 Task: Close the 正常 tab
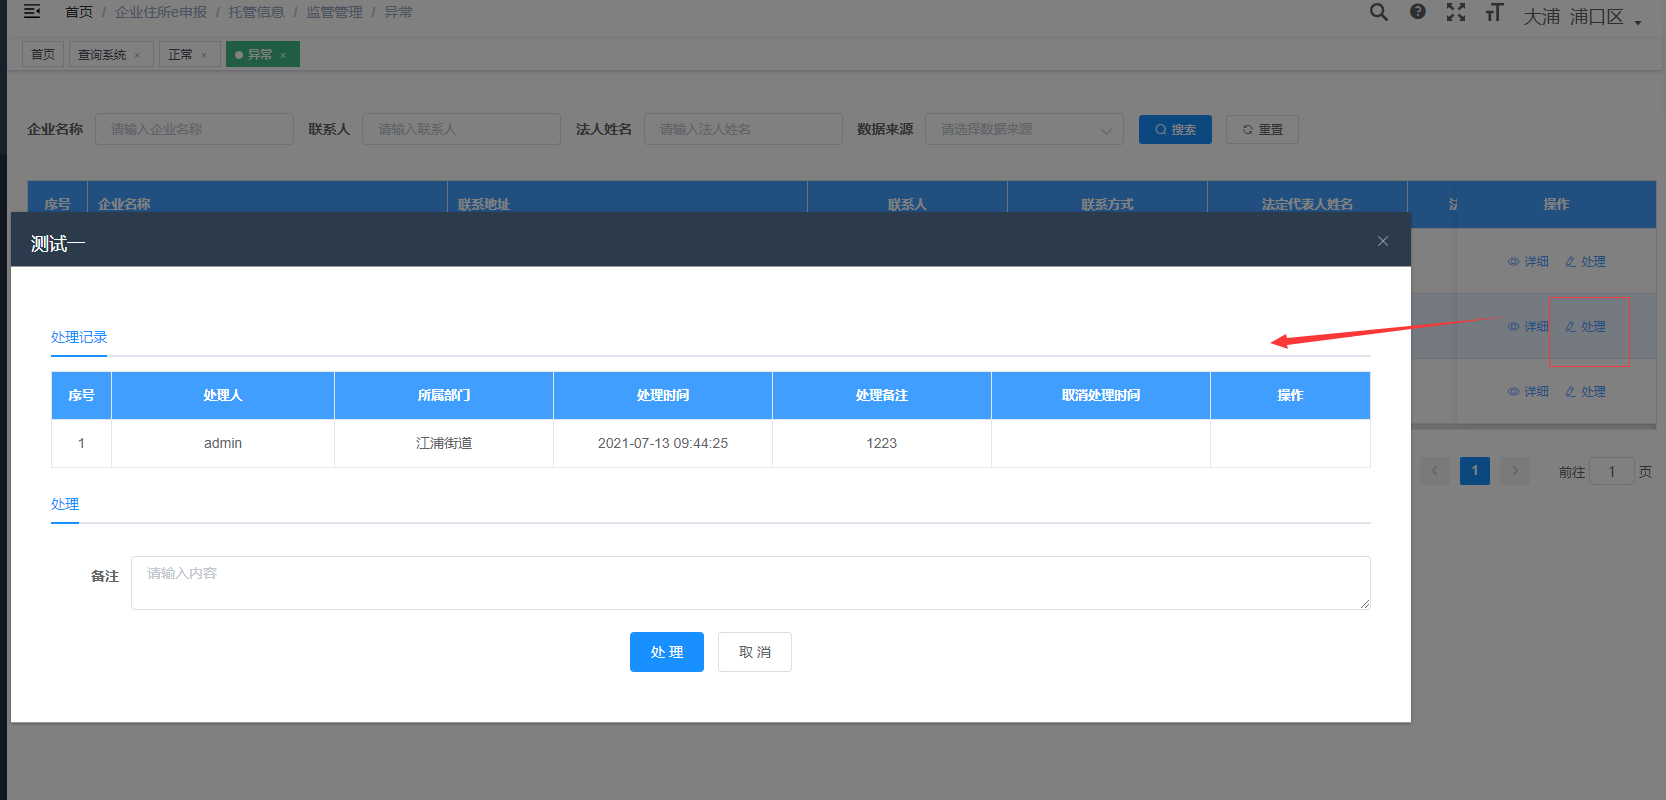click(x=204, y=55)
